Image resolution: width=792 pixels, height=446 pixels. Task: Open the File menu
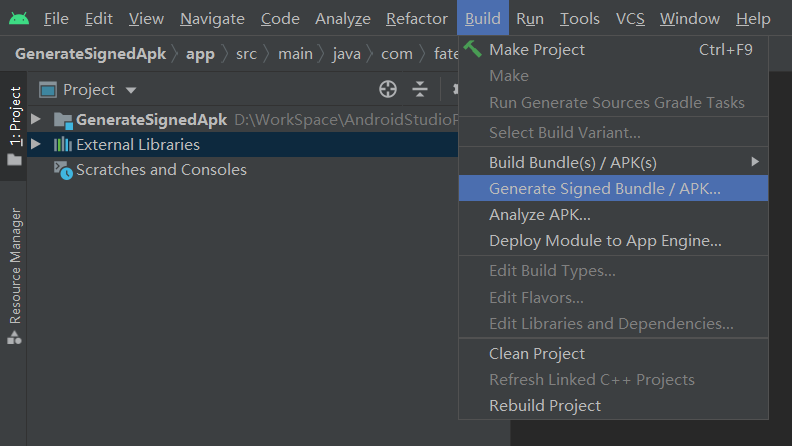[x=56, y=19]
